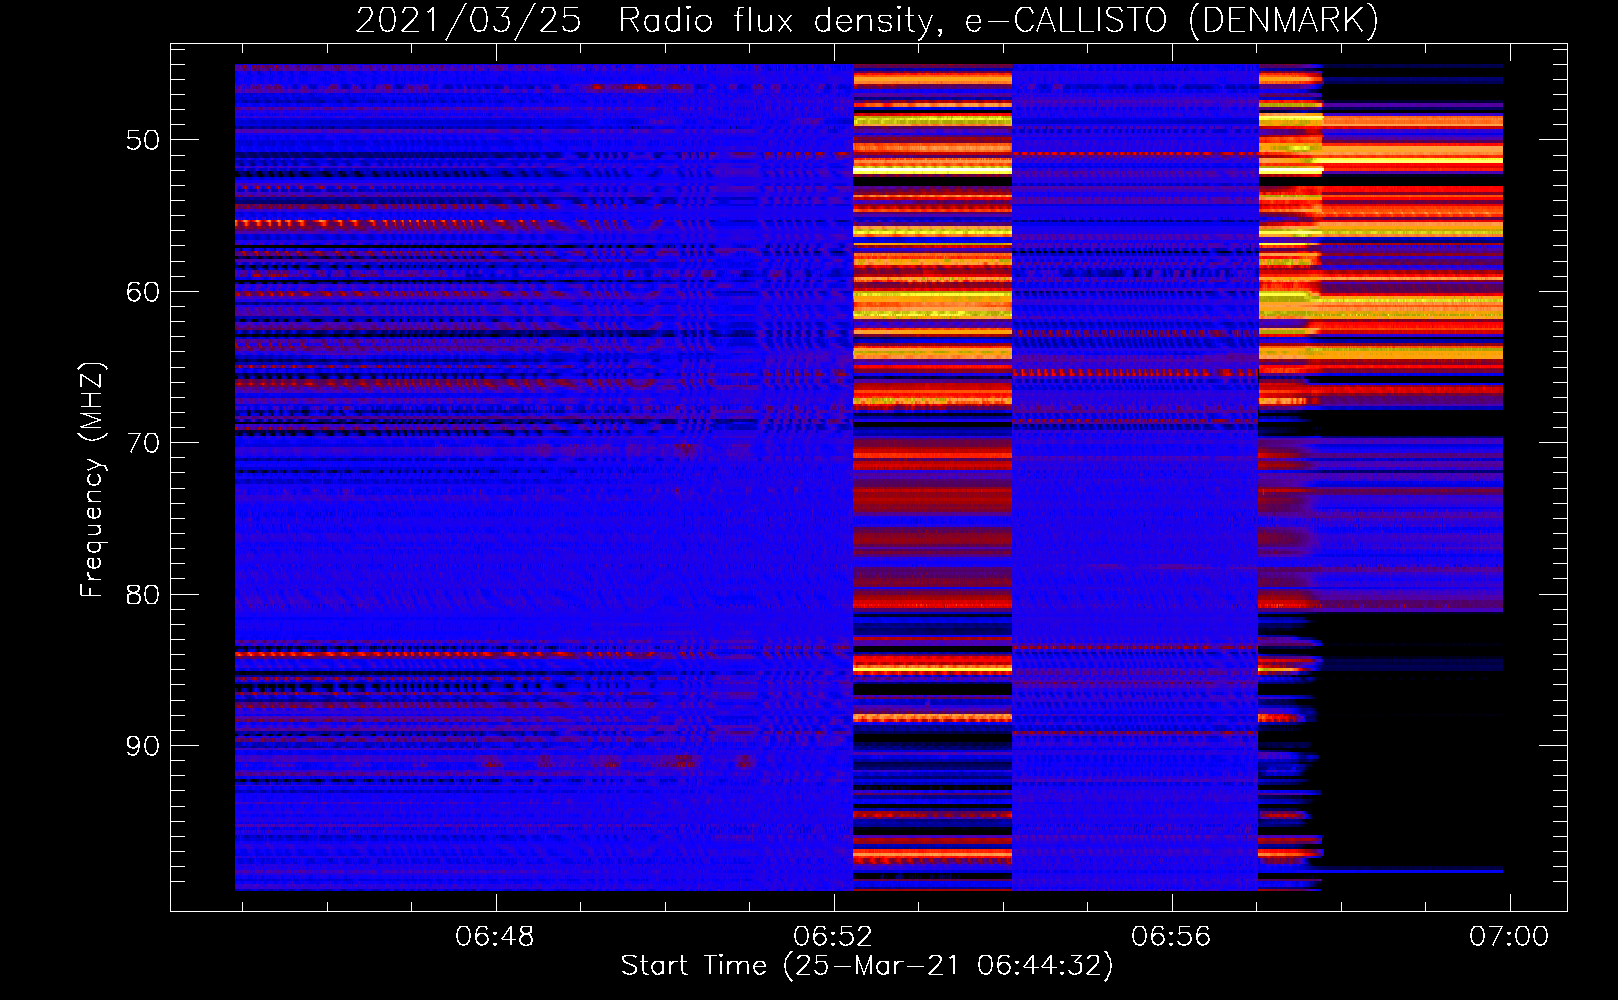This screenshot has width=1618, height=1000.
Task: Click the 06:48 time tick label
Action: click(x=495, y=937)
